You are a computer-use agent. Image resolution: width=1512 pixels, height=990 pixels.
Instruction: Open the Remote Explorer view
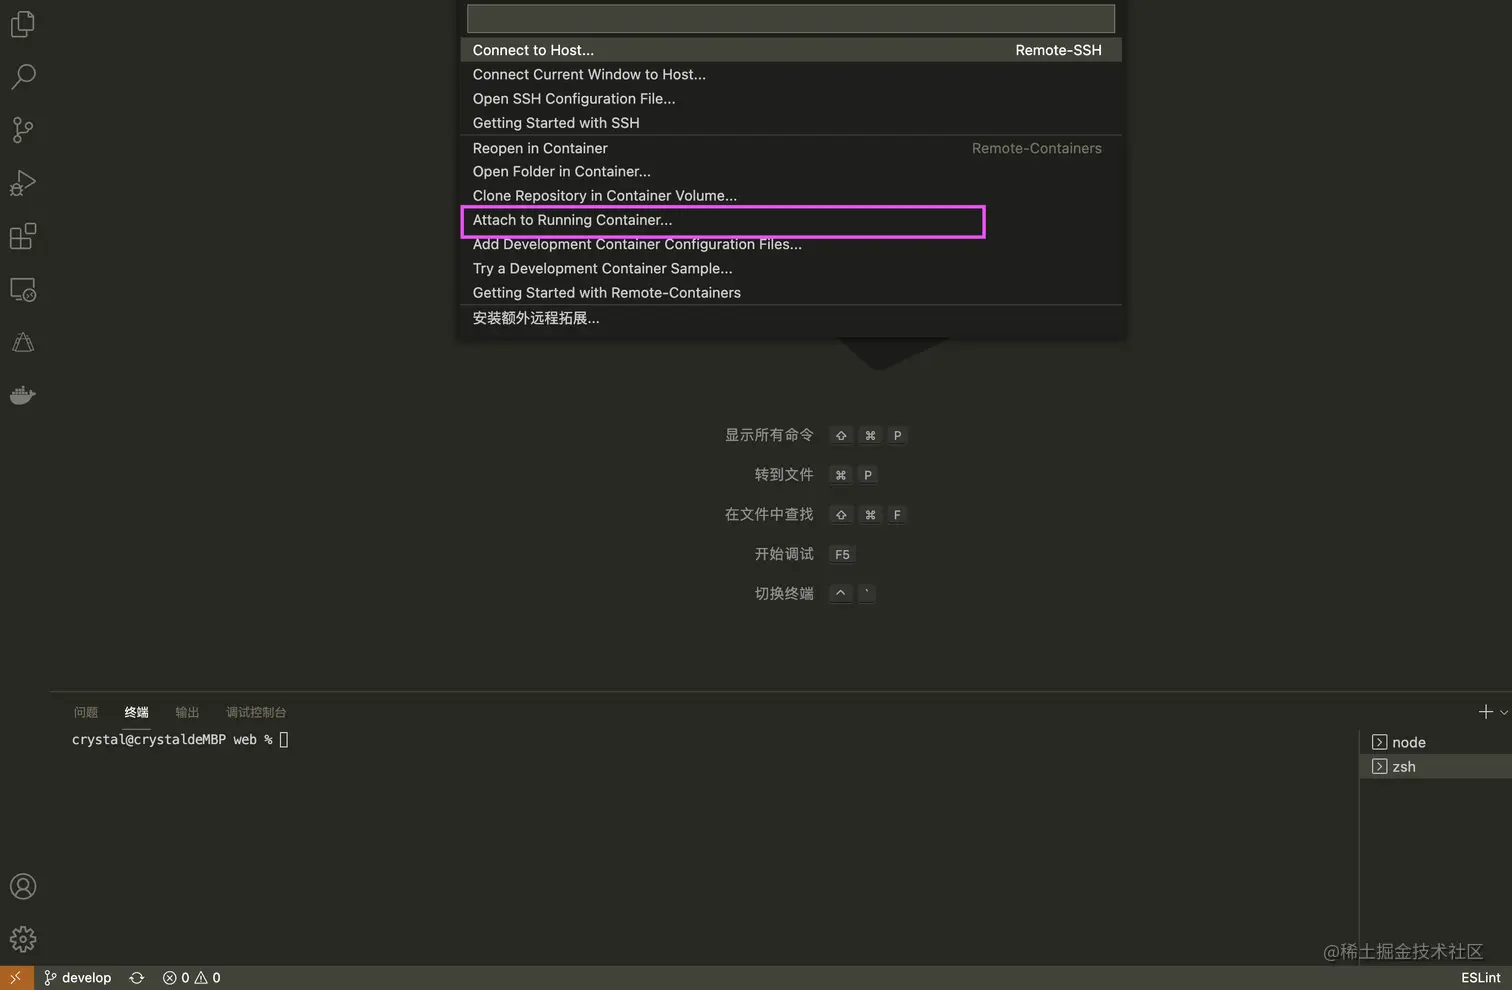coord(23,289)
